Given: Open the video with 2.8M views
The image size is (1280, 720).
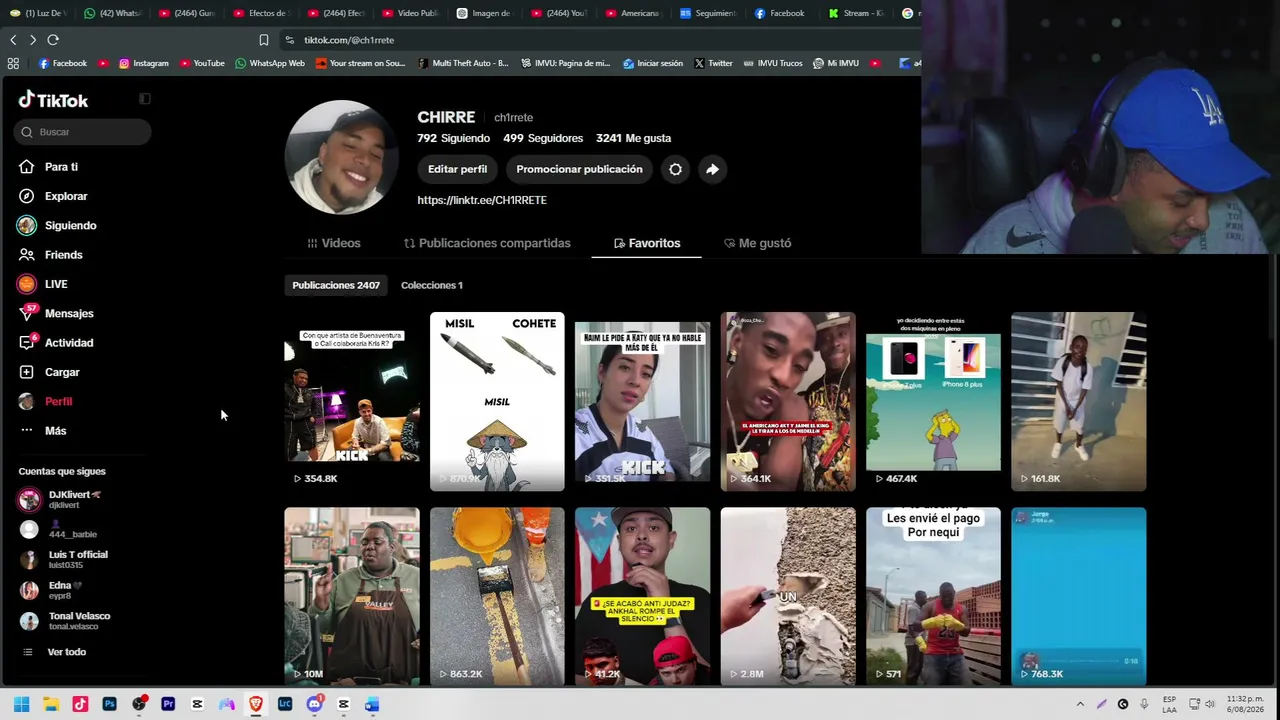Looking at the screenshot, I should click(x=788, y=596).
